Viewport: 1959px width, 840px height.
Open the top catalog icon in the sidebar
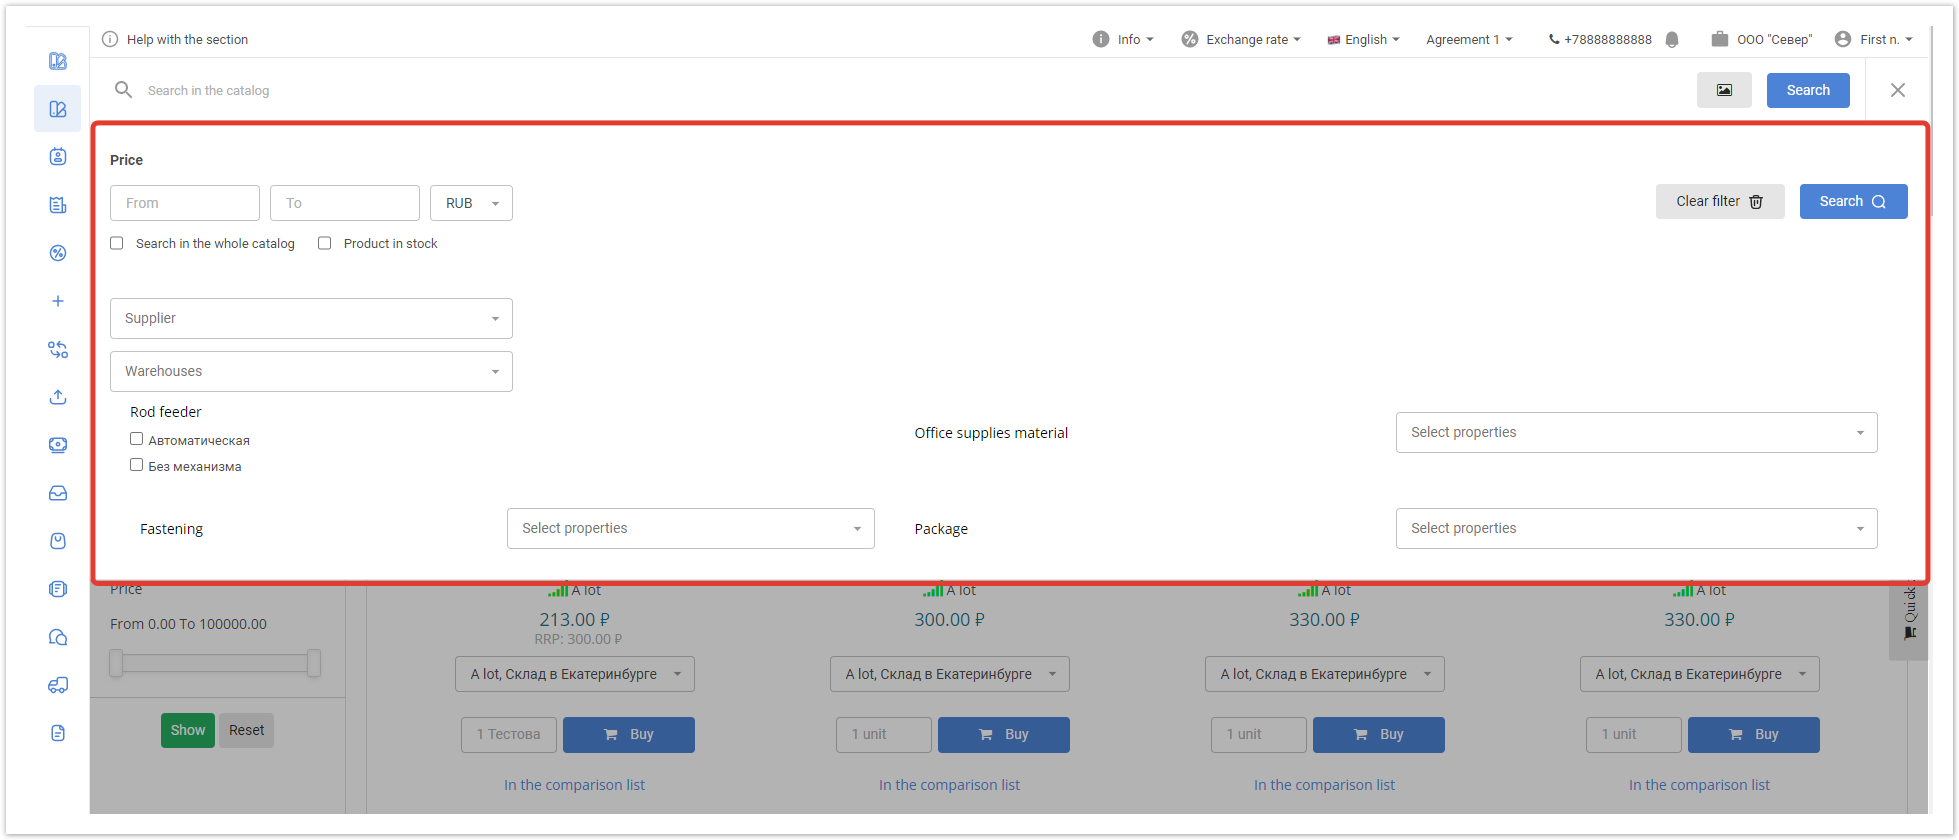pos(58,61)
